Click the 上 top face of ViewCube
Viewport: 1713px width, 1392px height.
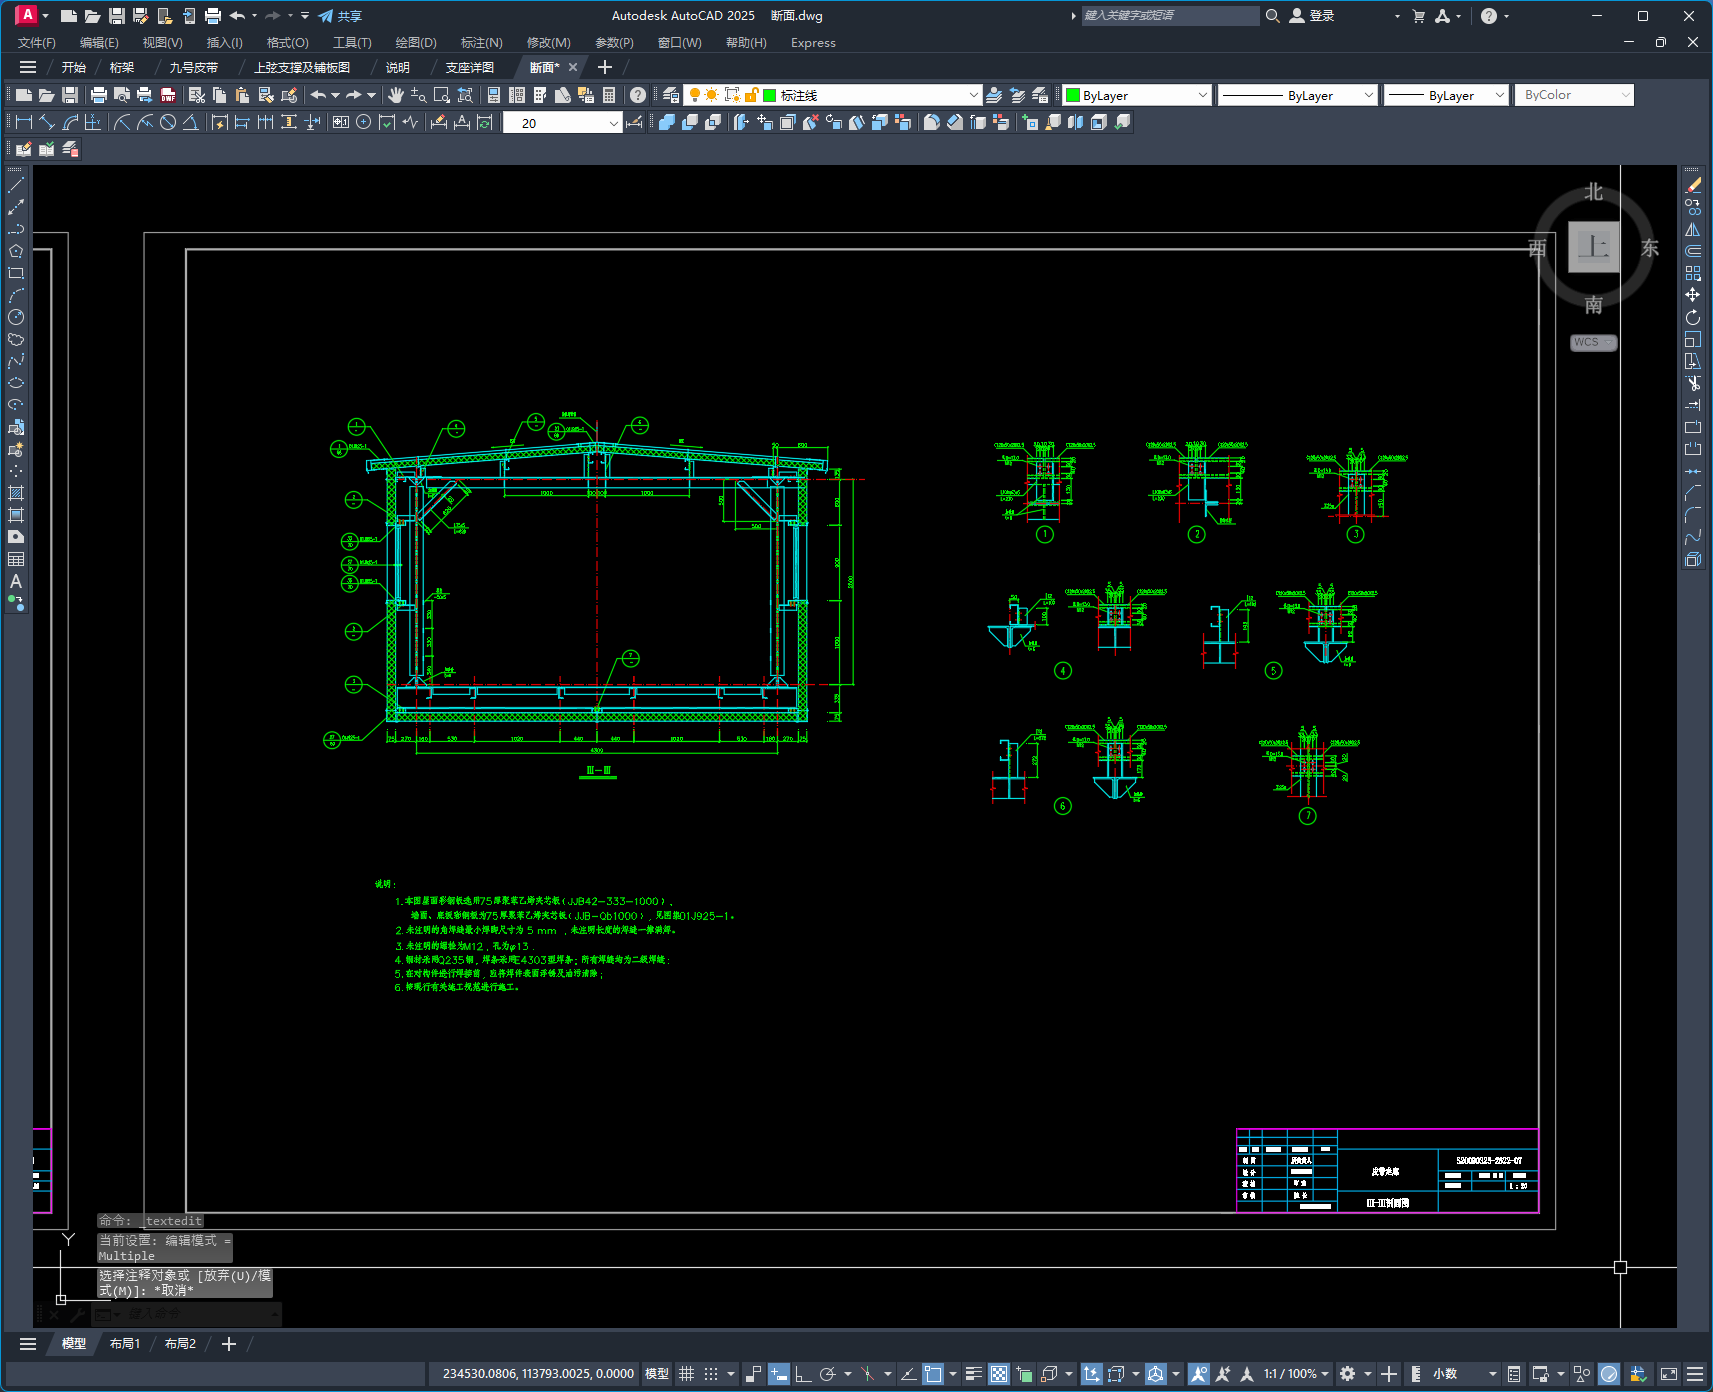1593,247
